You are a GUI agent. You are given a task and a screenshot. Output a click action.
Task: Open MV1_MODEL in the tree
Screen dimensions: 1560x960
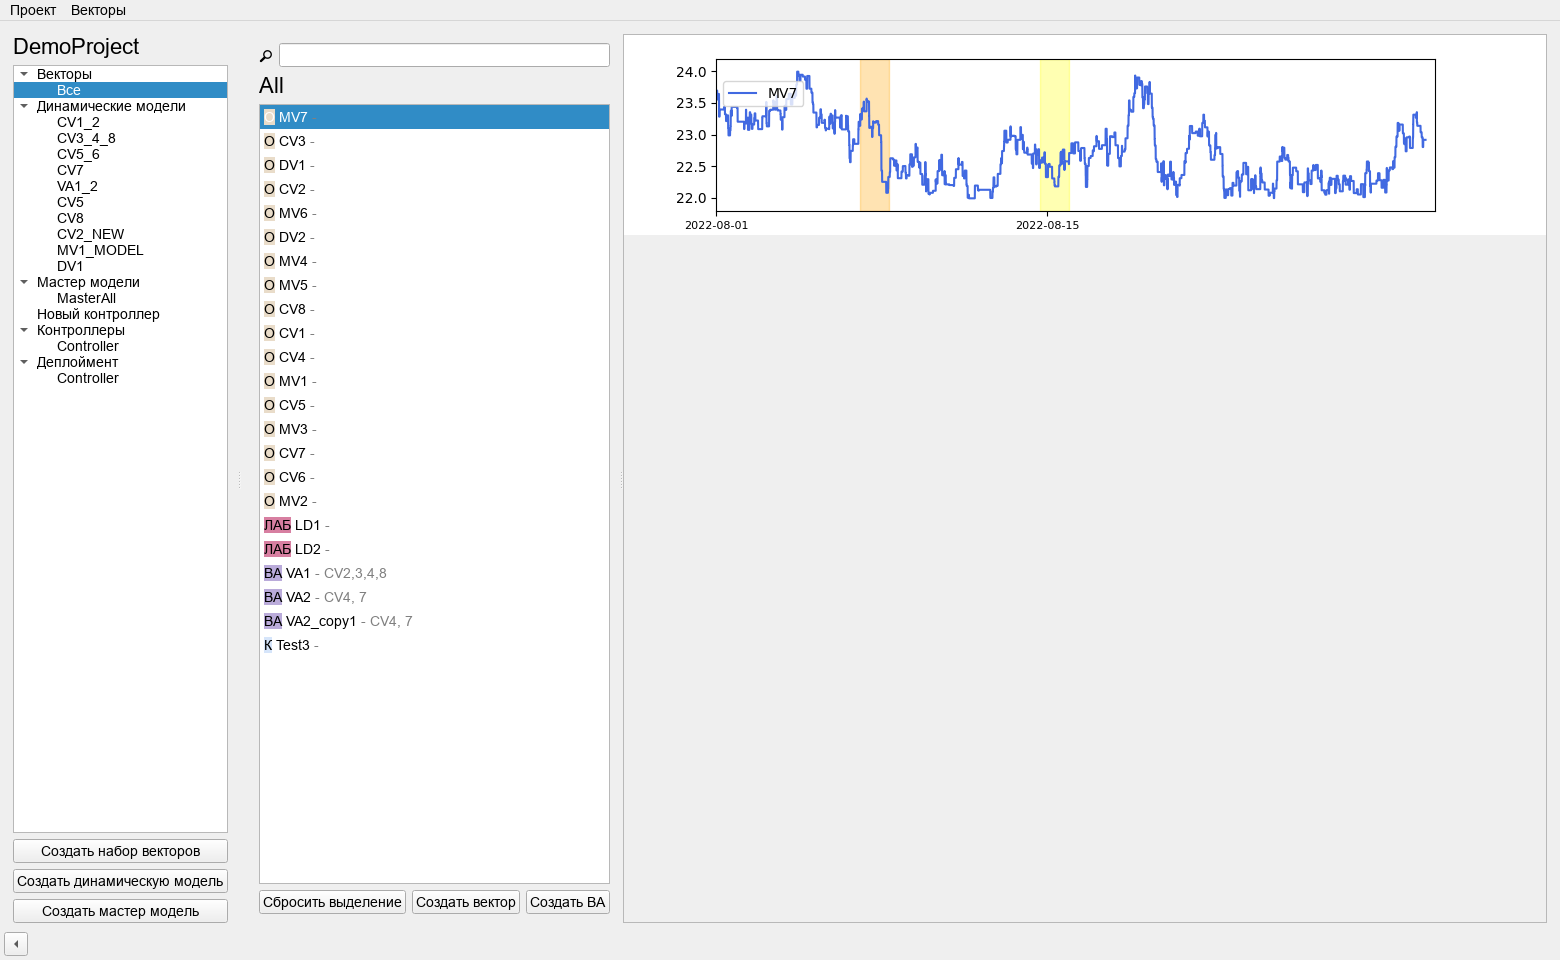100,250
